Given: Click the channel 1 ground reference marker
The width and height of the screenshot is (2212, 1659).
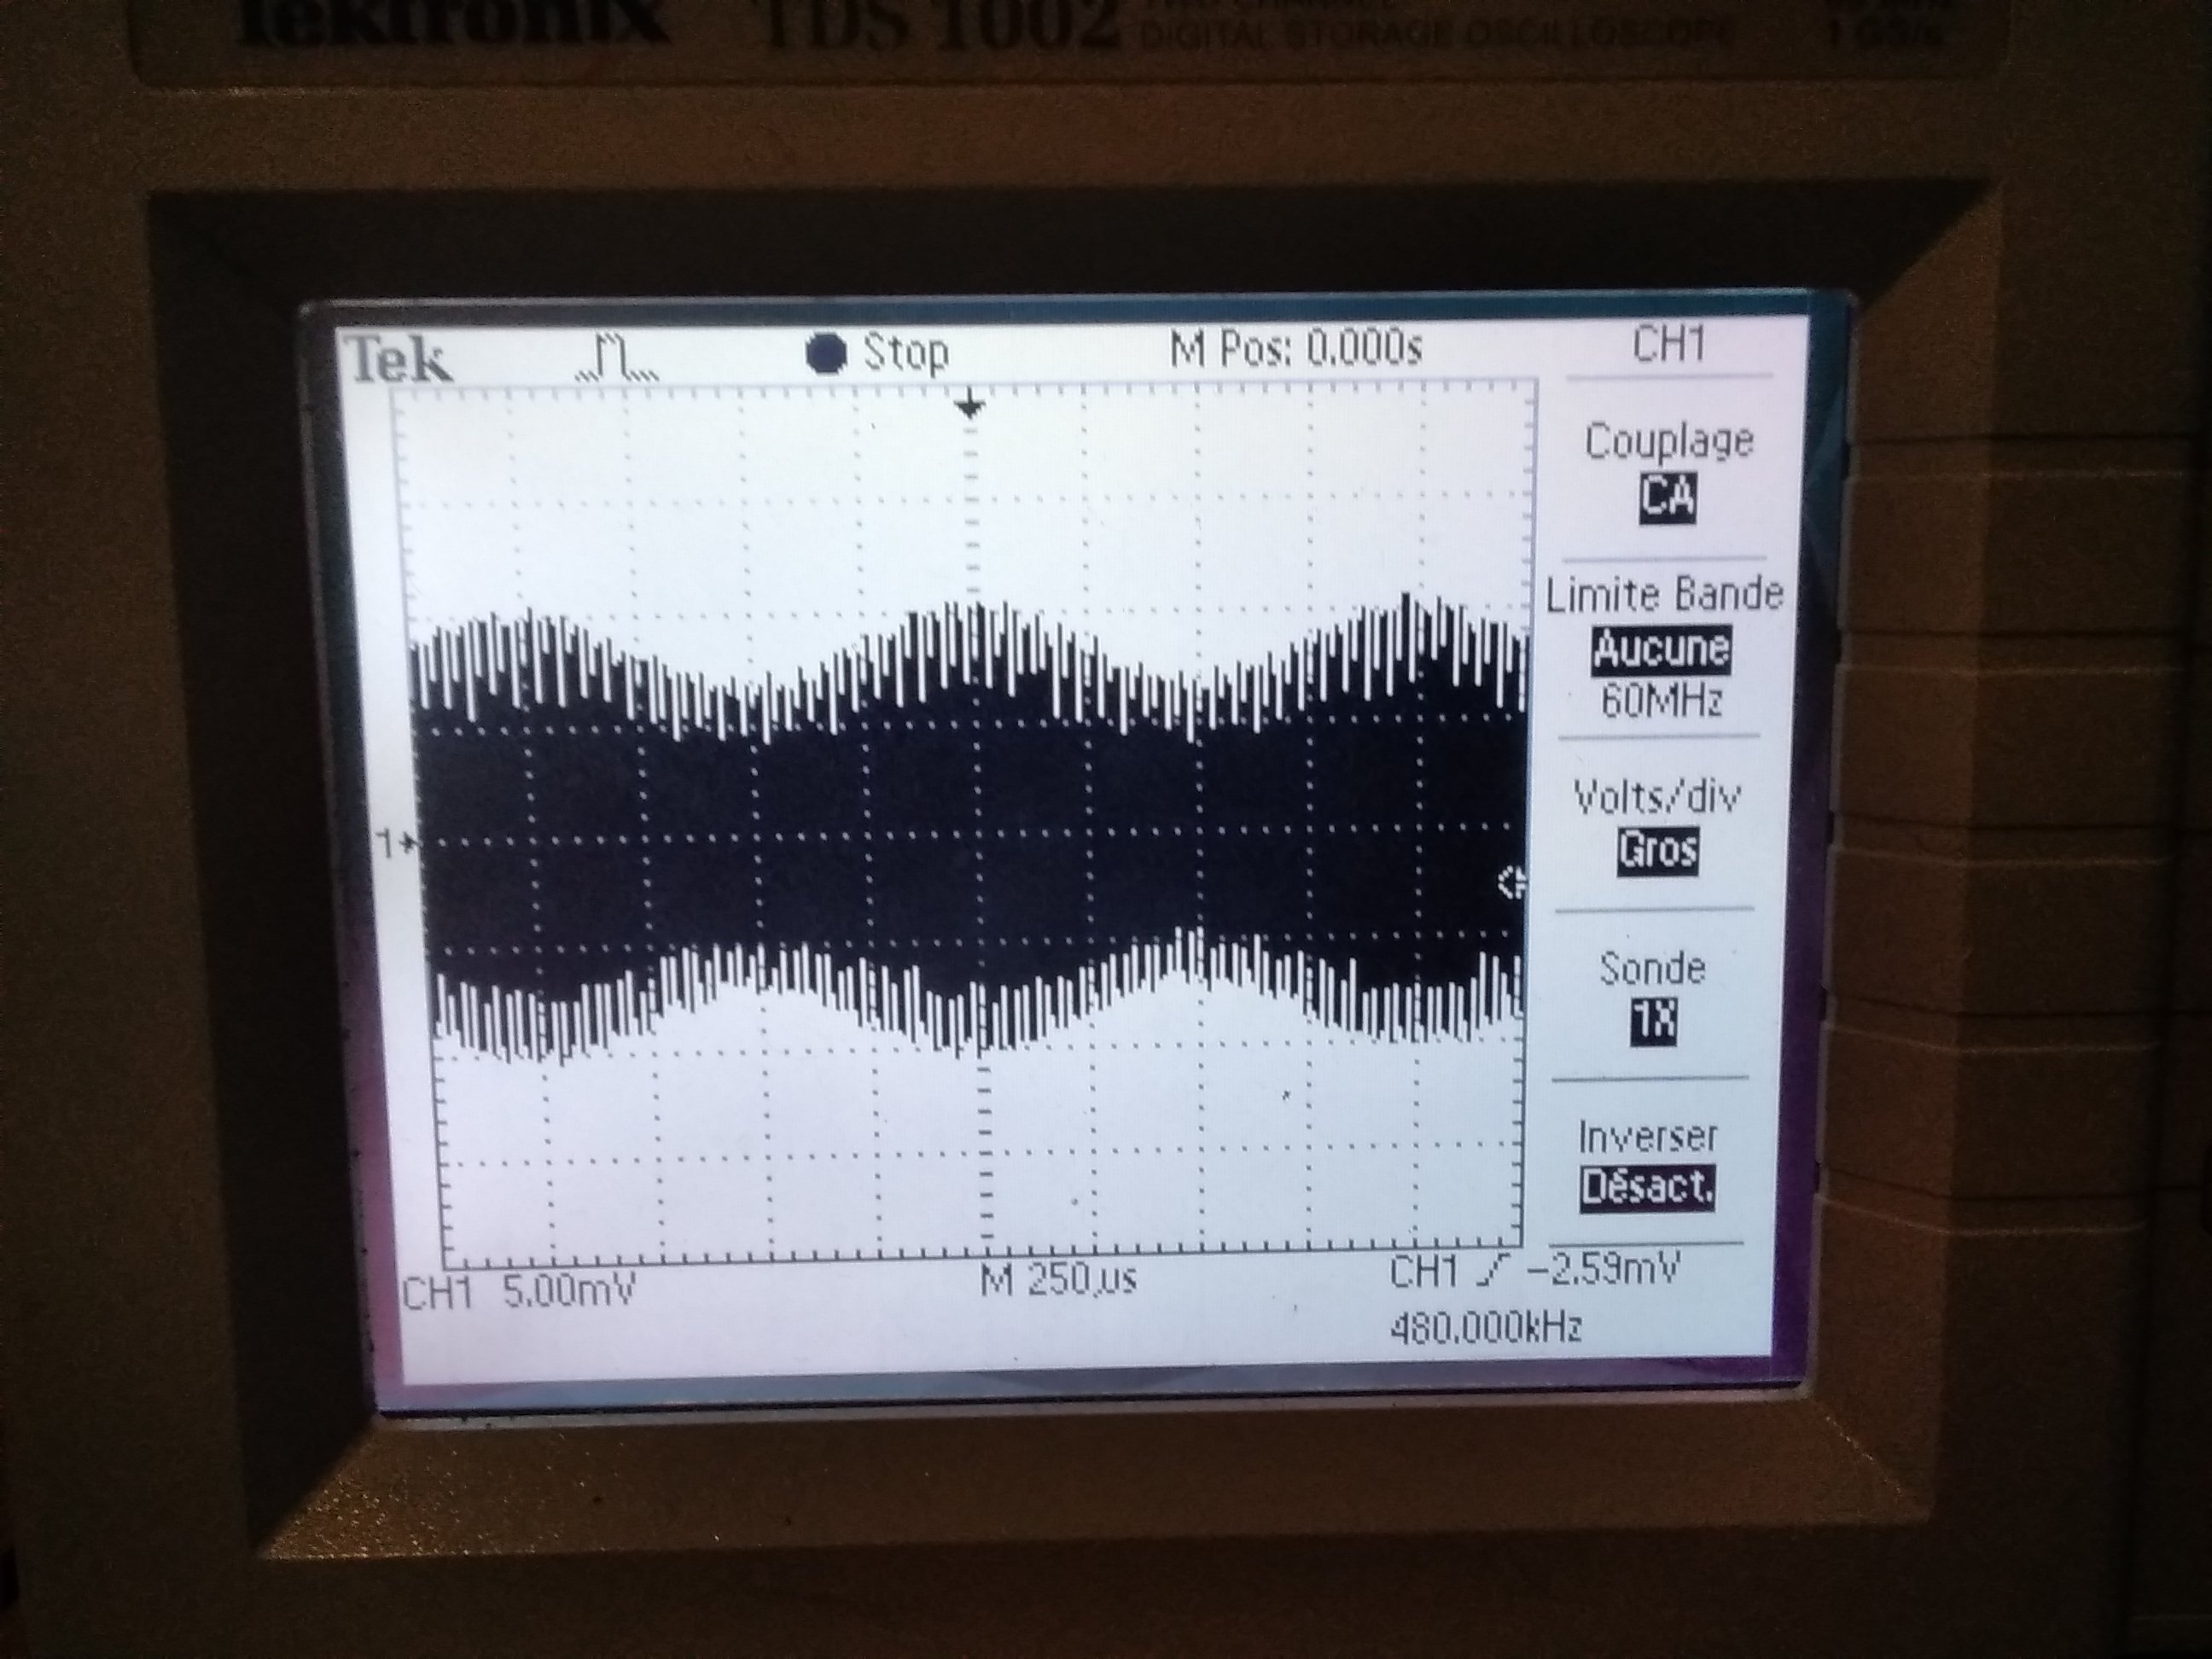Looking at the screenshot, I should click(x=397, y=845).
